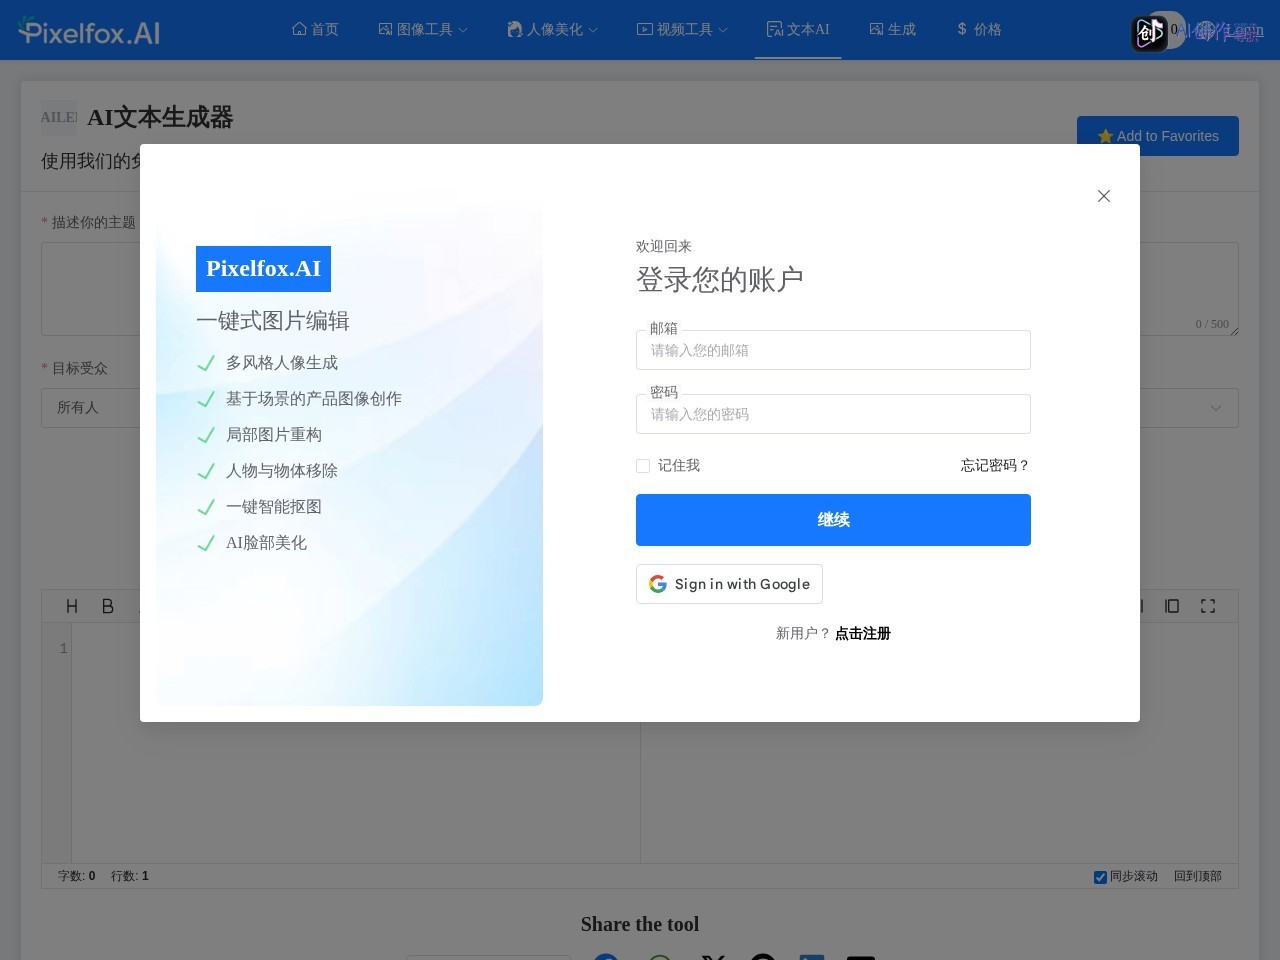Open the 生成 generate nav item
1280x960 pixels.
pos(892,29)
